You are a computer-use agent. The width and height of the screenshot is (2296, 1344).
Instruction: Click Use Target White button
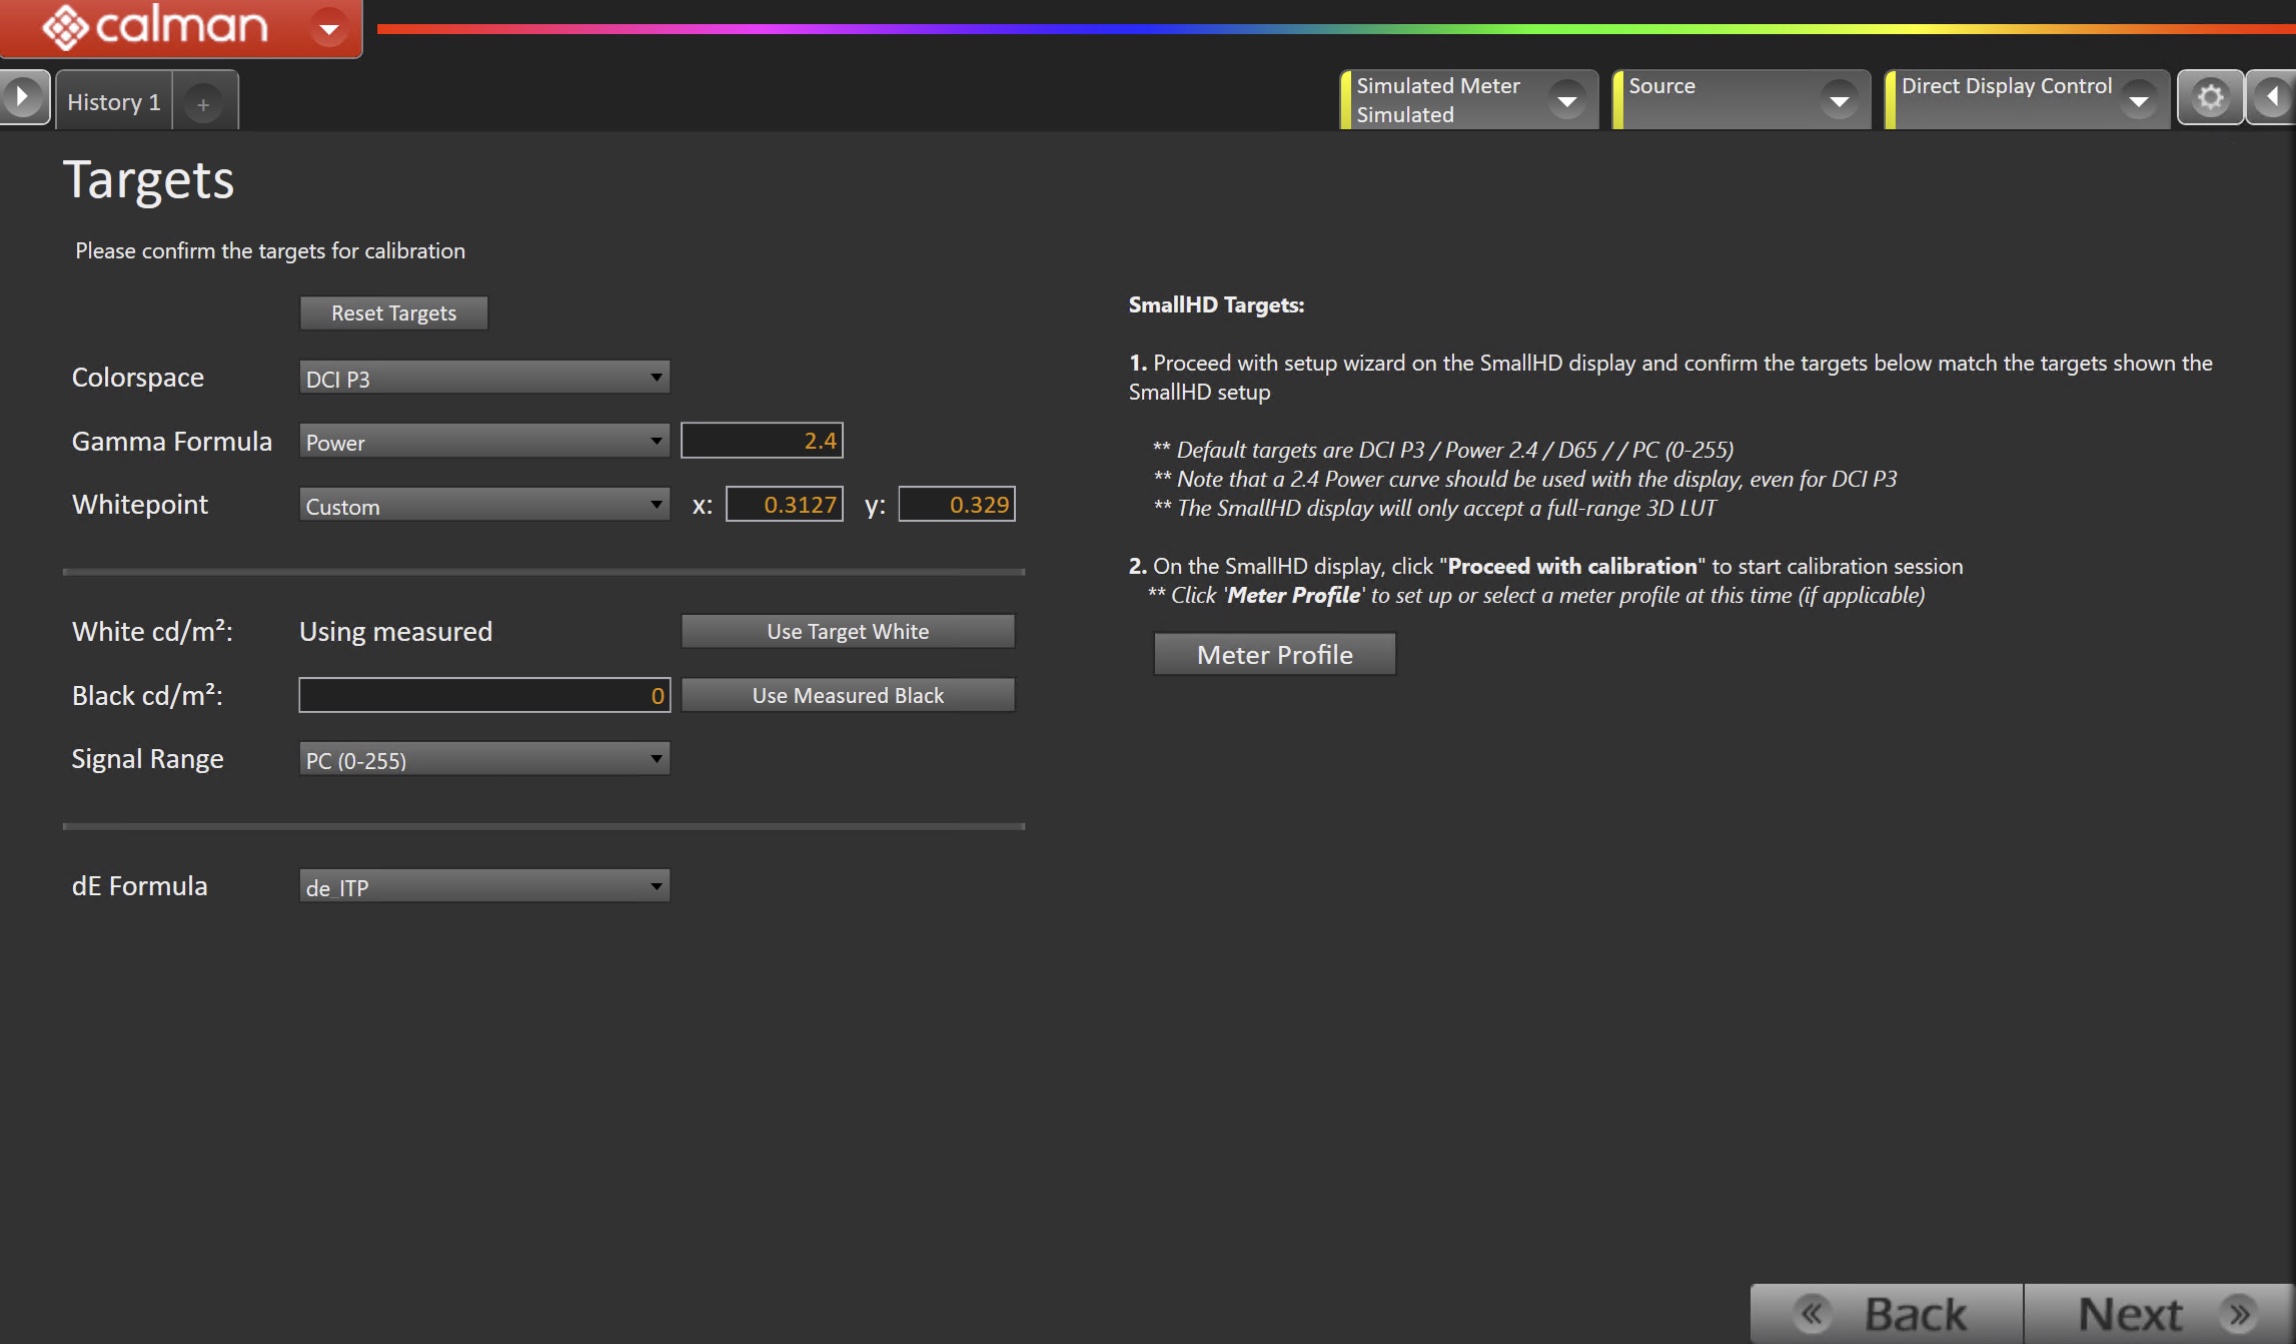pos(847,631)
